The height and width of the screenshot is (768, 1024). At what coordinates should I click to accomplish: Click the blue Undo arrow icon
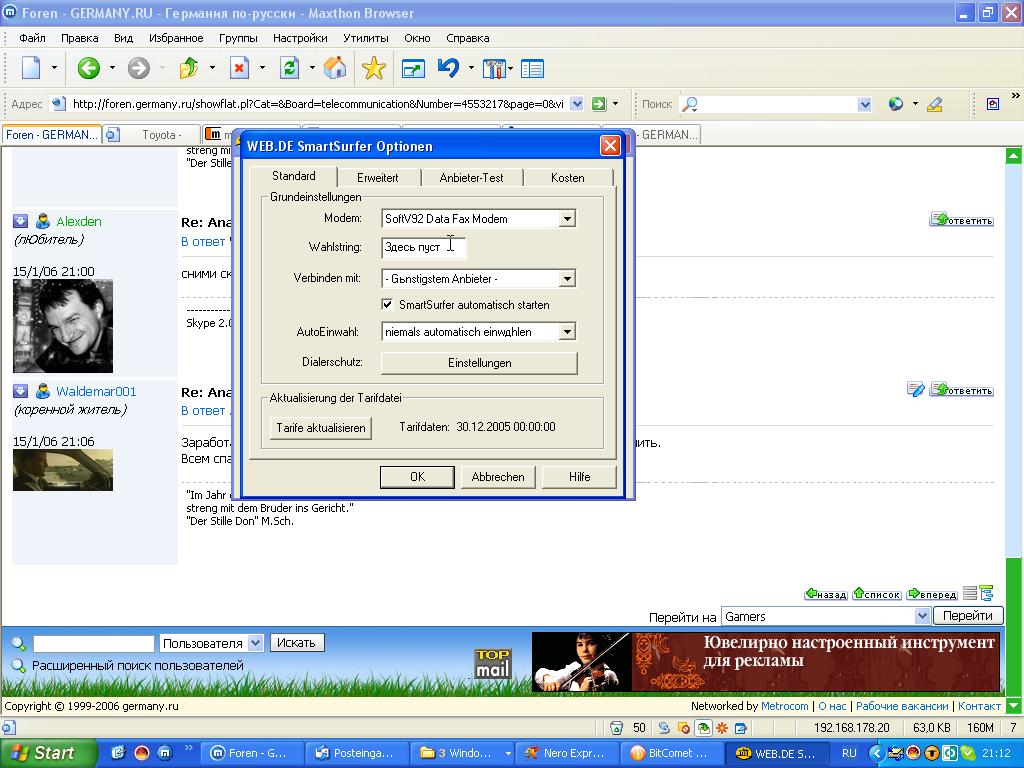(x=448, y=68)
